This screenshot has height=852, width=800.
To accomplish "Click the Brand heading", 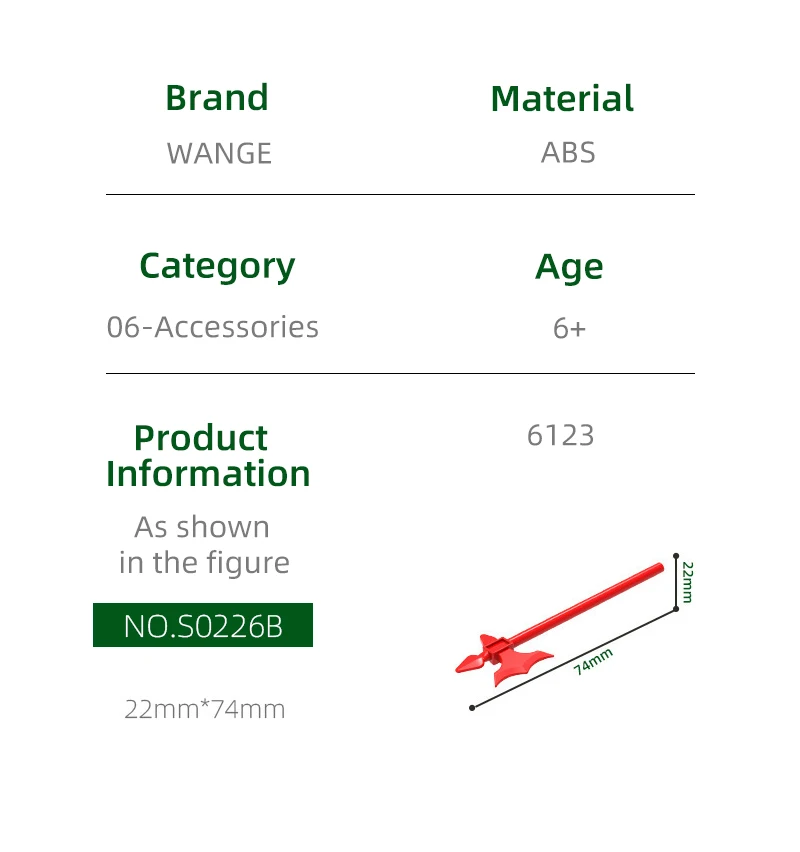I will point(217,98).
